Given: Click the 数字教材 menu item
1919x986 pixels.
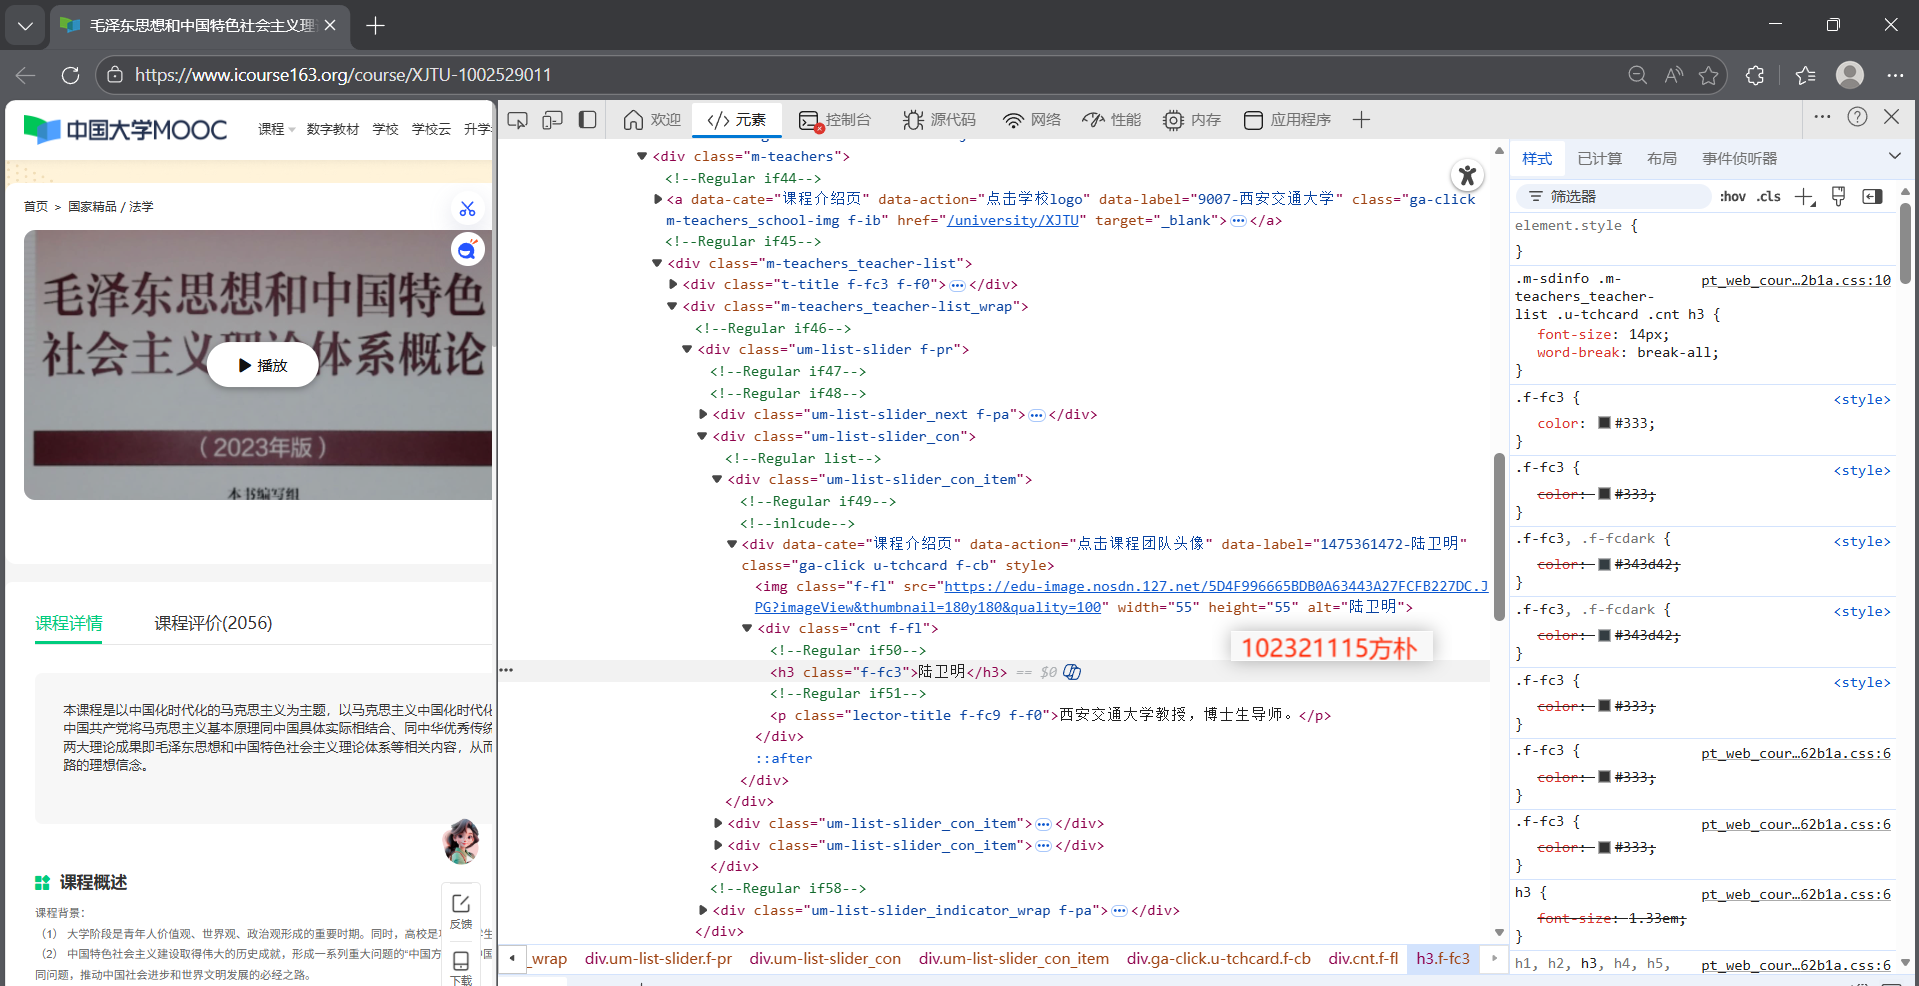Looking at the screenshot, I should (333, 129).
